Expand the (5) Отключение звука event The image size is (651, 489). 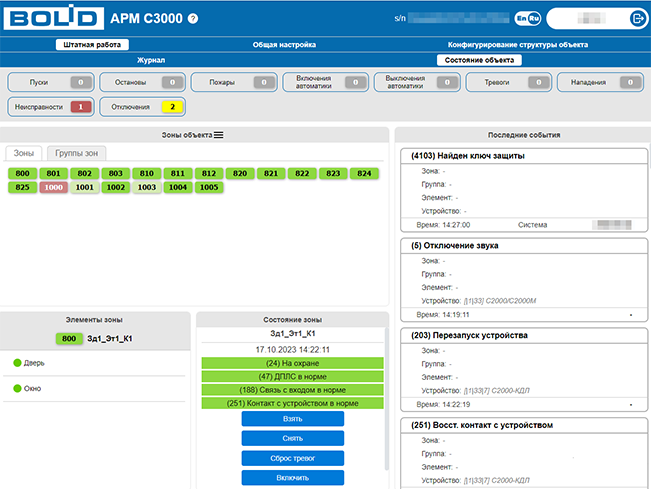(455, 245)
